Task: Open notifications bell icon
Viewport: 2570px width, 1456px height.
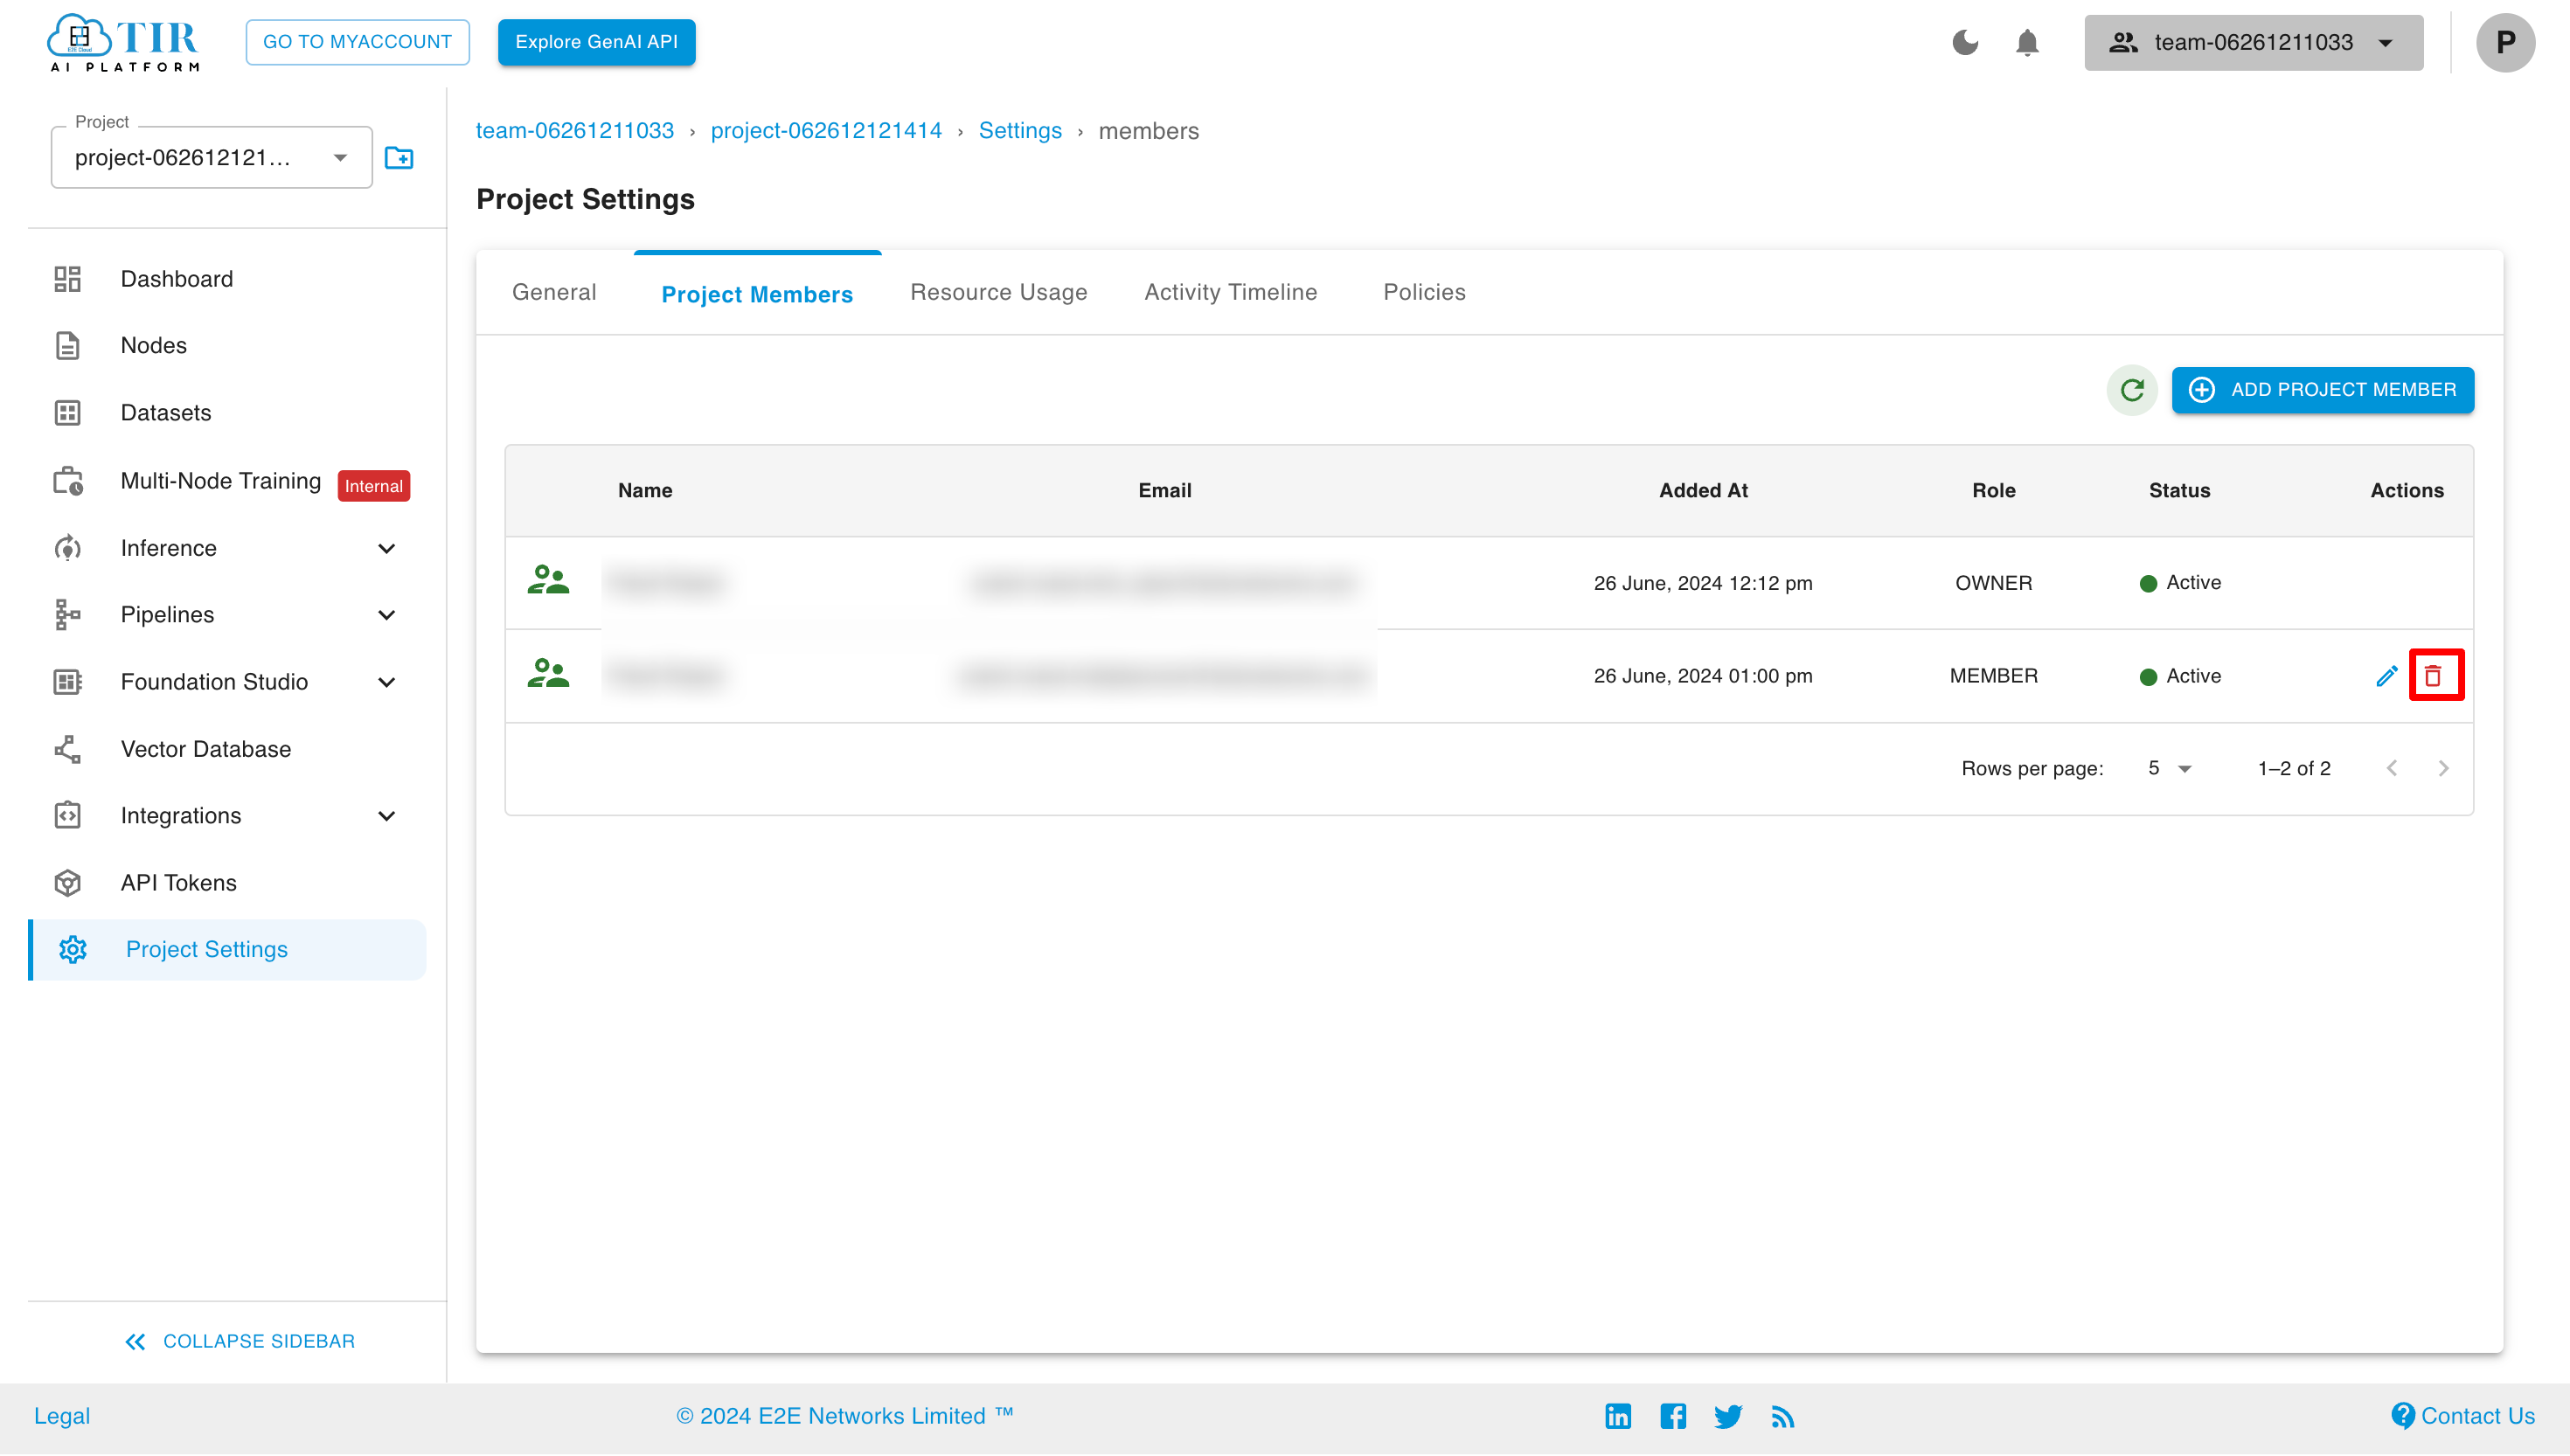Action: click(2027, 43)
